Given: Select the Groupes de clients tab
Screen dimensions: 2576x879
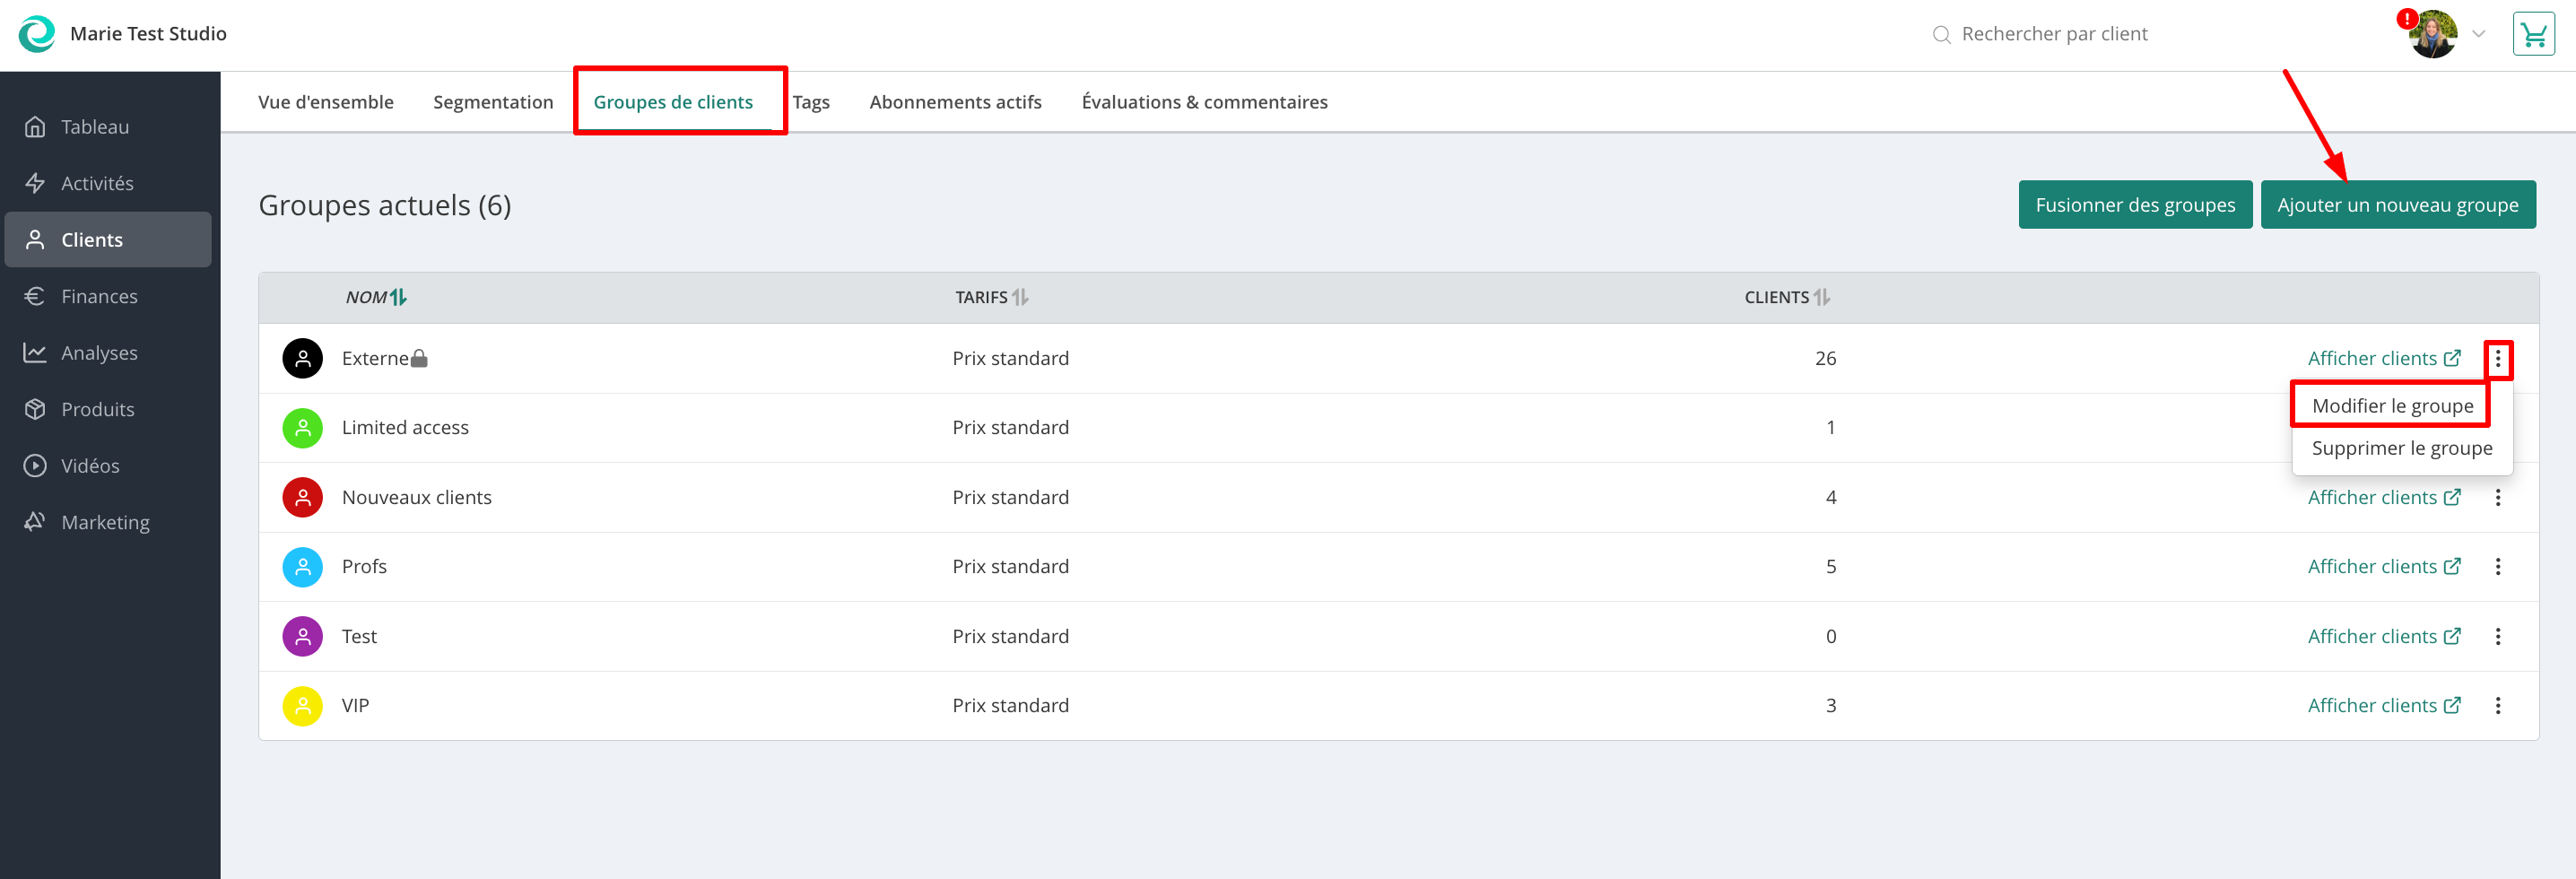Looking at the screenshot, I should pos(673,102).
